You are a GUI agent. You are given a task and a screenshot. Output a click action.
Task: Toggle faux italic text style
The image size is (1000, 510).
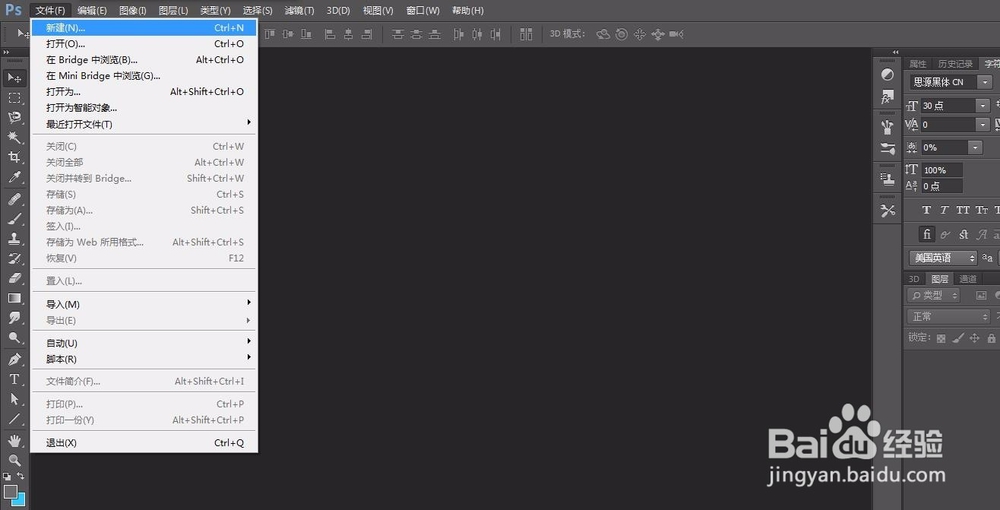[x=945, y=210]
